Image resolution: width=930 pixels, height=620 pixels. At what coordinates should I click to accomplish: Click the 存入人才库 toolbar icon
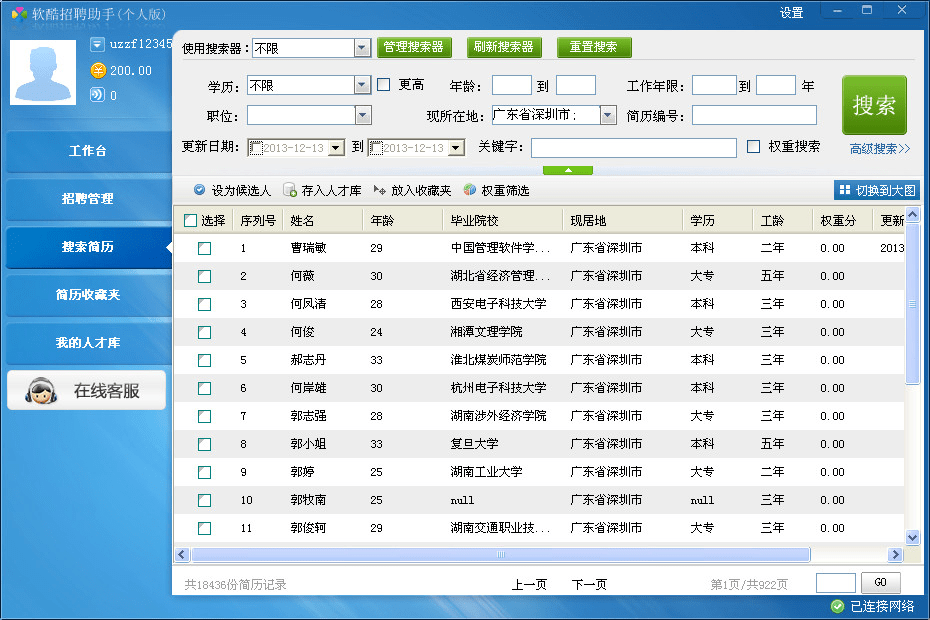coord(290,190)
